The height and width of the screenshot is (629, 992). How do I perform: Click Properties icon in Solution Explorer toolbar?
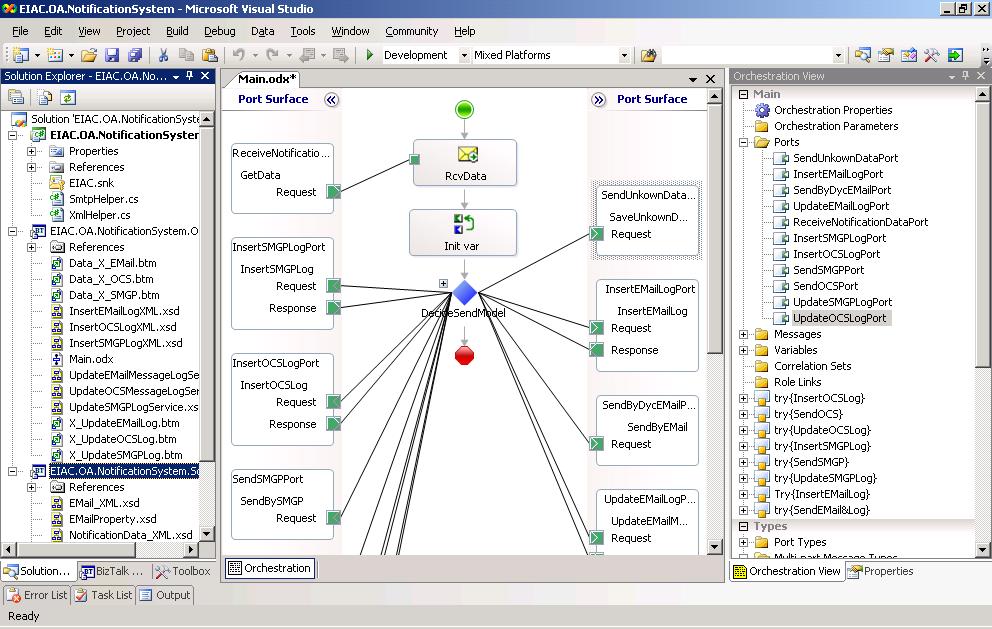(x=16, y=97)
